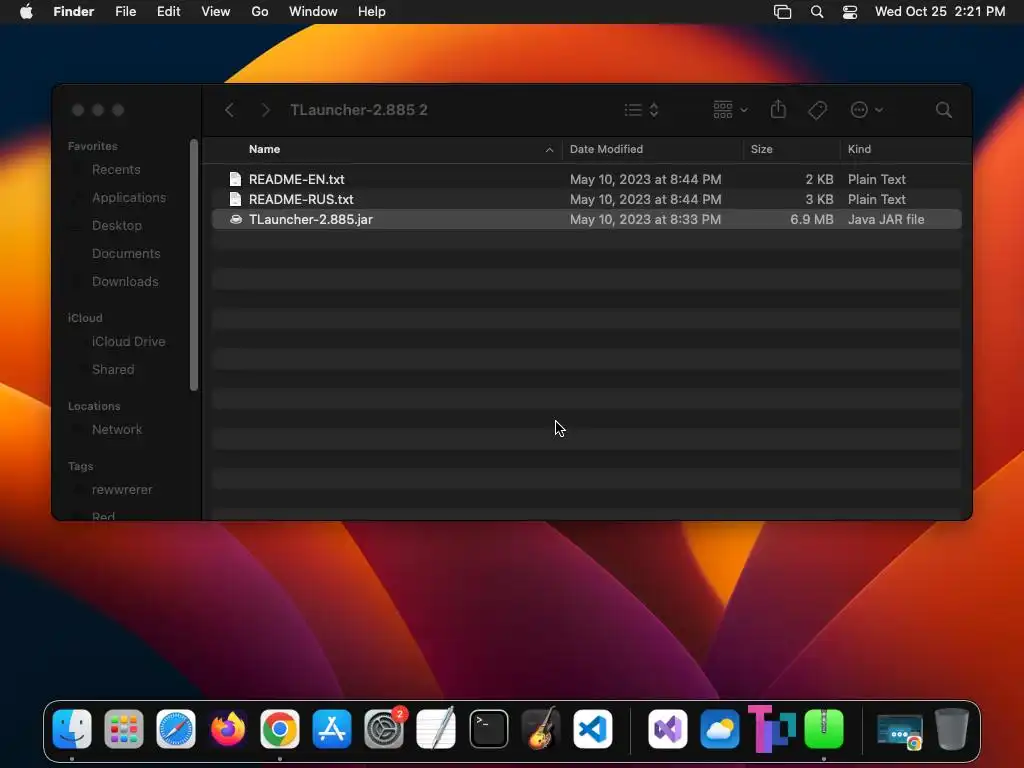1024x768 pixels.
Task: Open Launchpad from the Dock
Action: pos(123,729)
